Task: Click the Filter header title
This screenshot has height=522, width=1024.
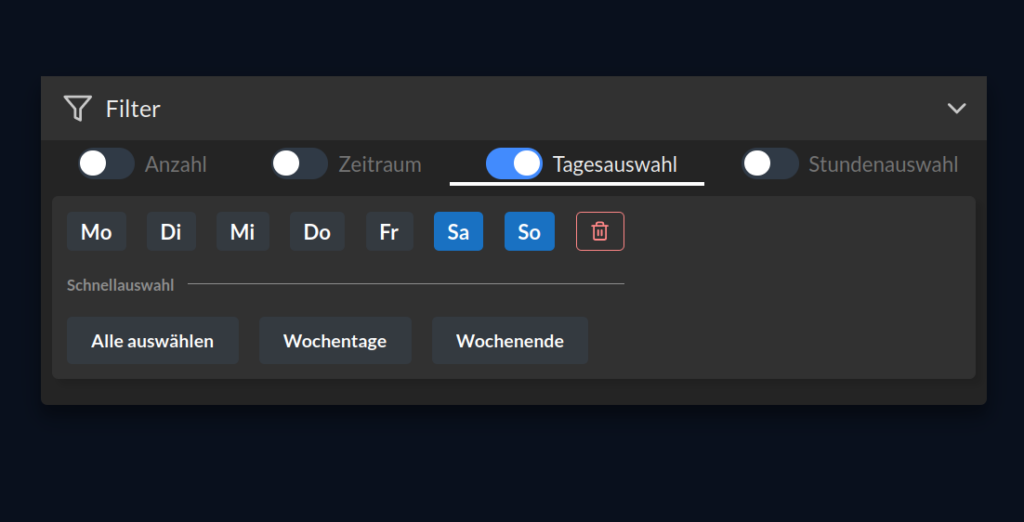Action: coord(133,109)
